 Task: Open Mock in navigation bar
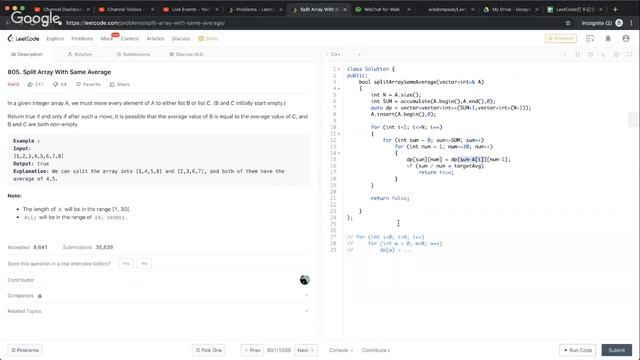[x=107, y=38]
